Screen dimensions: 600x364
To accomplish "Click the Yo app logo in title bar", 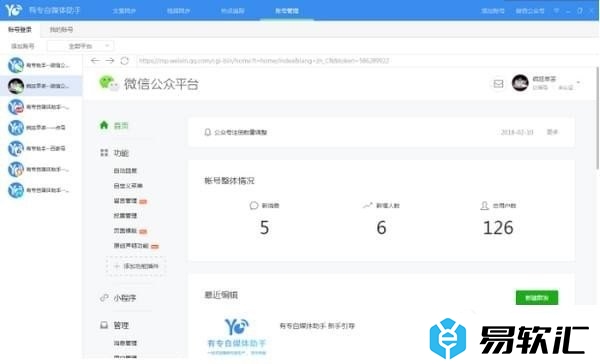I will click(13, 10).
